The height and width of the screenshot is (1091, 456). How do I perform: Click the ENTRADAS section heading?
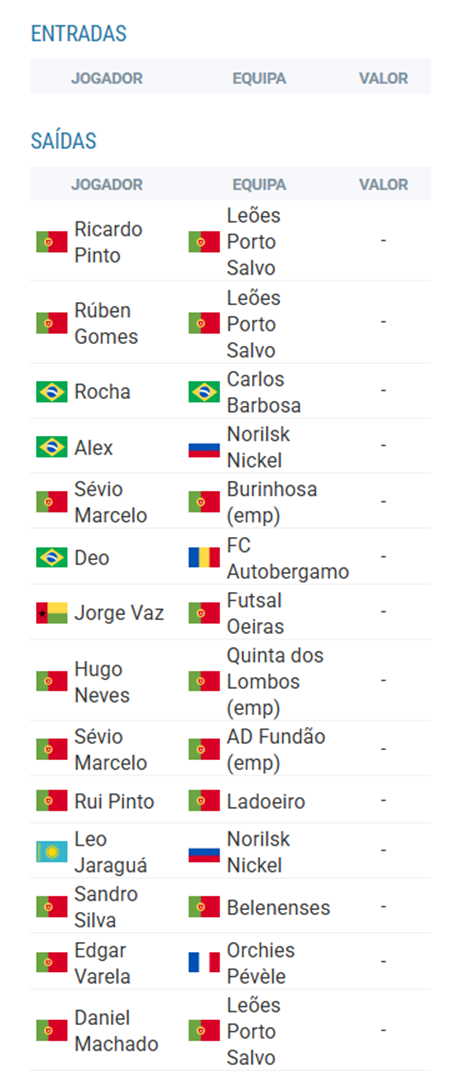point(79,34)
